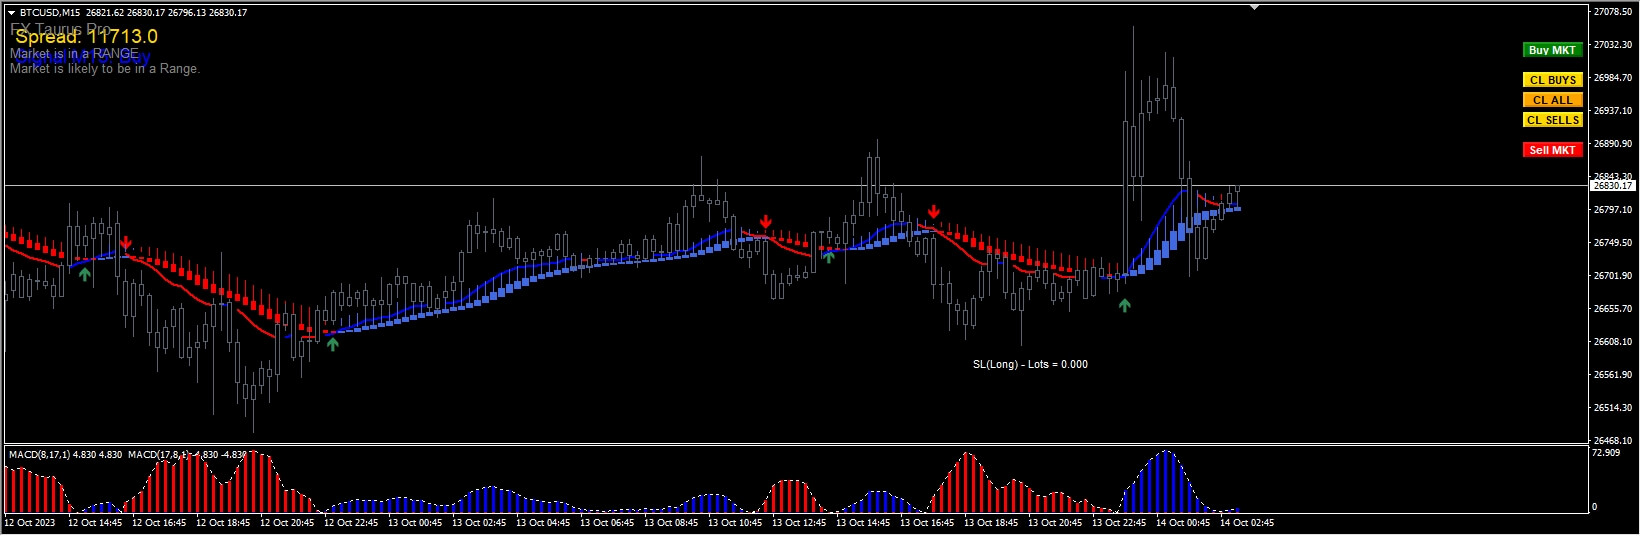Select the rightmost green buy arrow on chart
The width and height of the screenshot is (1641, 536).
pos(1124,306)
